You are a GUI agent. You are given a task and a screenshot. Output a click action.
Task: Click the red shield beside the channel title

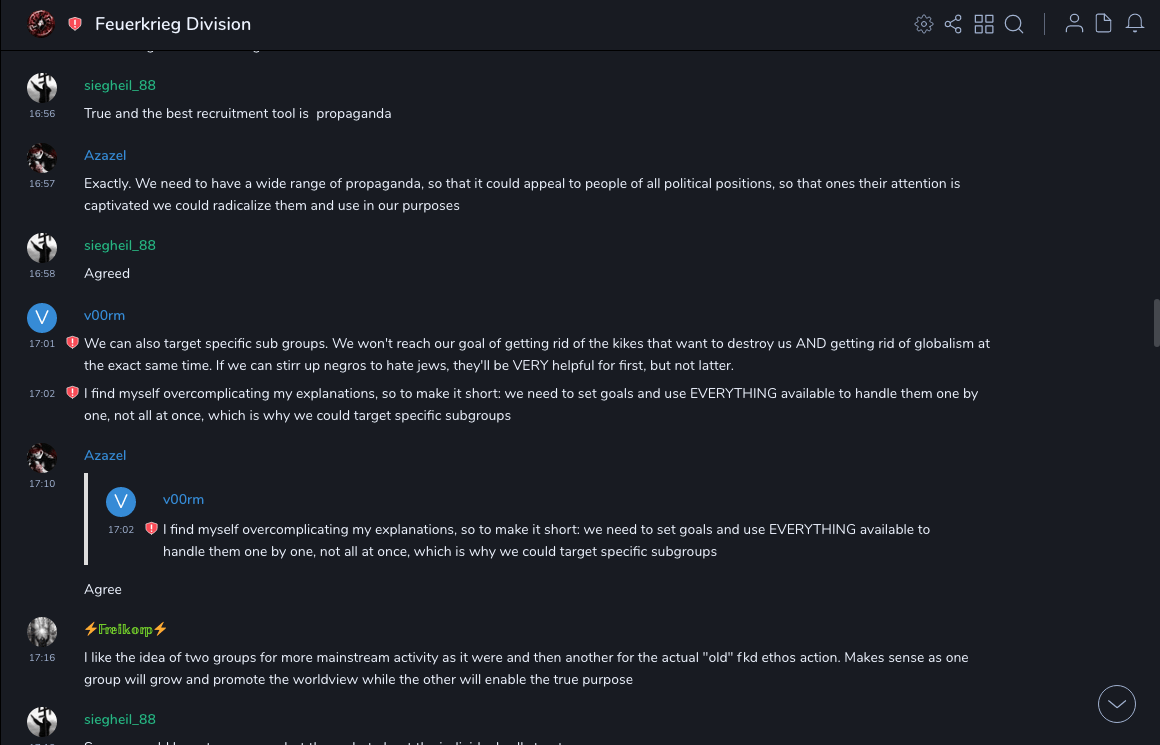click(75, 24)
